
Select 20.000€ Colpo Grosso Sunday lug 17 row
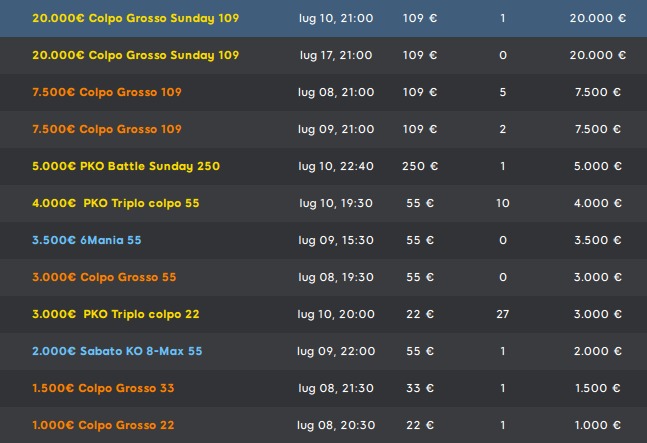135,55
